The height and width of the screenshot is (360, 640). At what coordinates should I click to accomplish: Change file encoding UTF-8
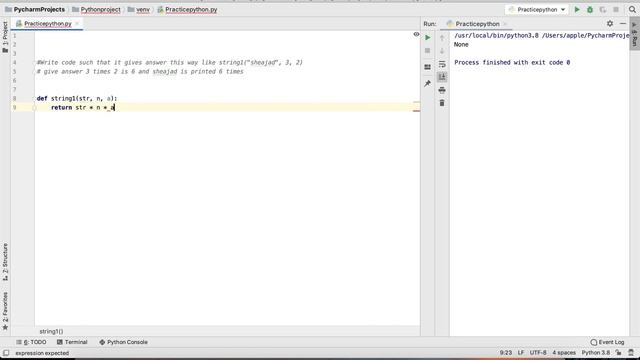point(538,353)
